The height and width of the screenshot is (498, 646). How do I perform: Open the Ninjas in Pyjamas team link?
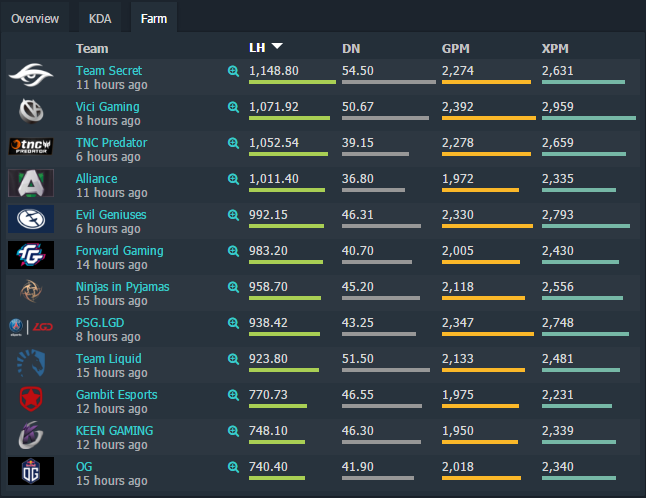122,287
